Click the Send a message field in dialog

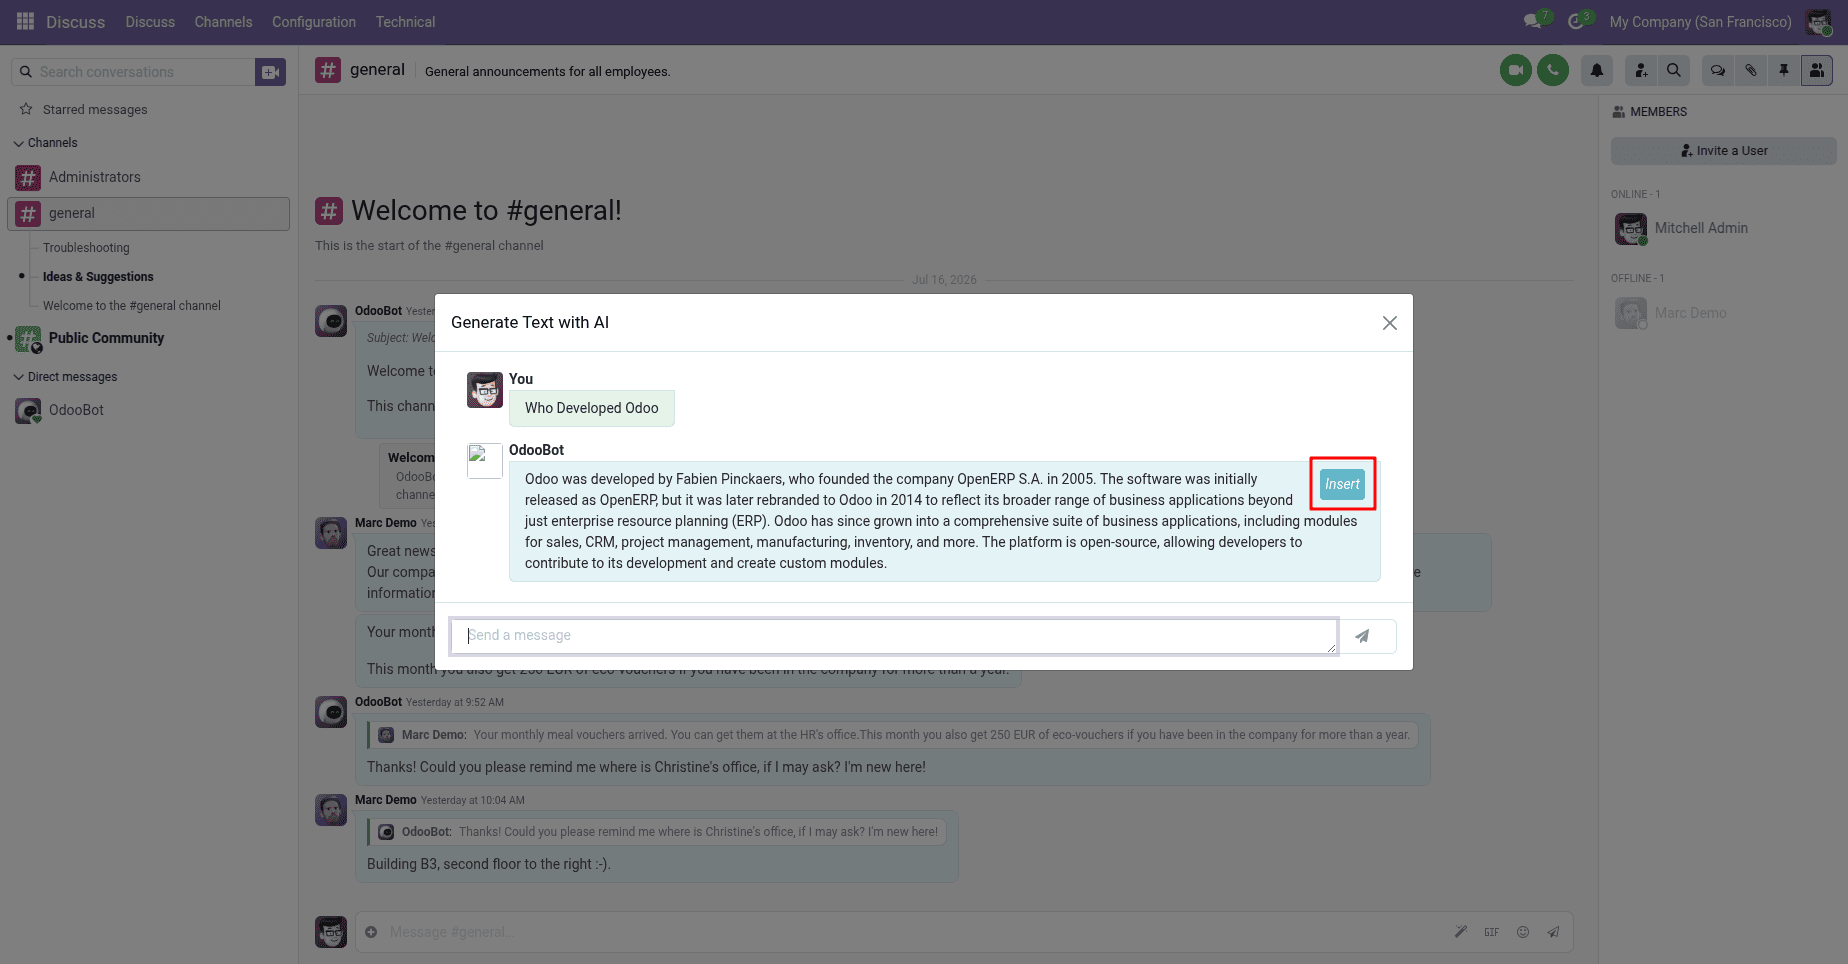[893, 636]
